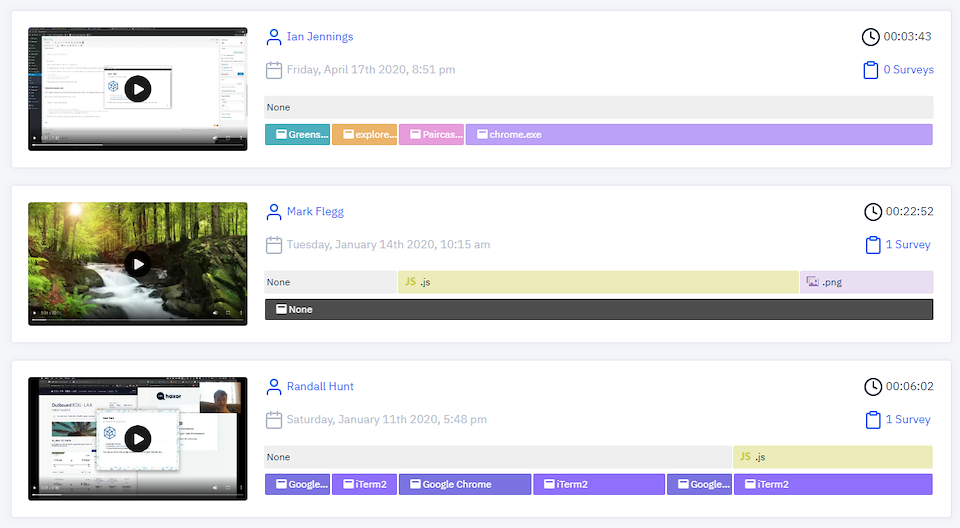Select gray None file segment in Mark Flegg card
Viewport: 960px width, 528px height.
pyautogui.click(x=331, y=282)
